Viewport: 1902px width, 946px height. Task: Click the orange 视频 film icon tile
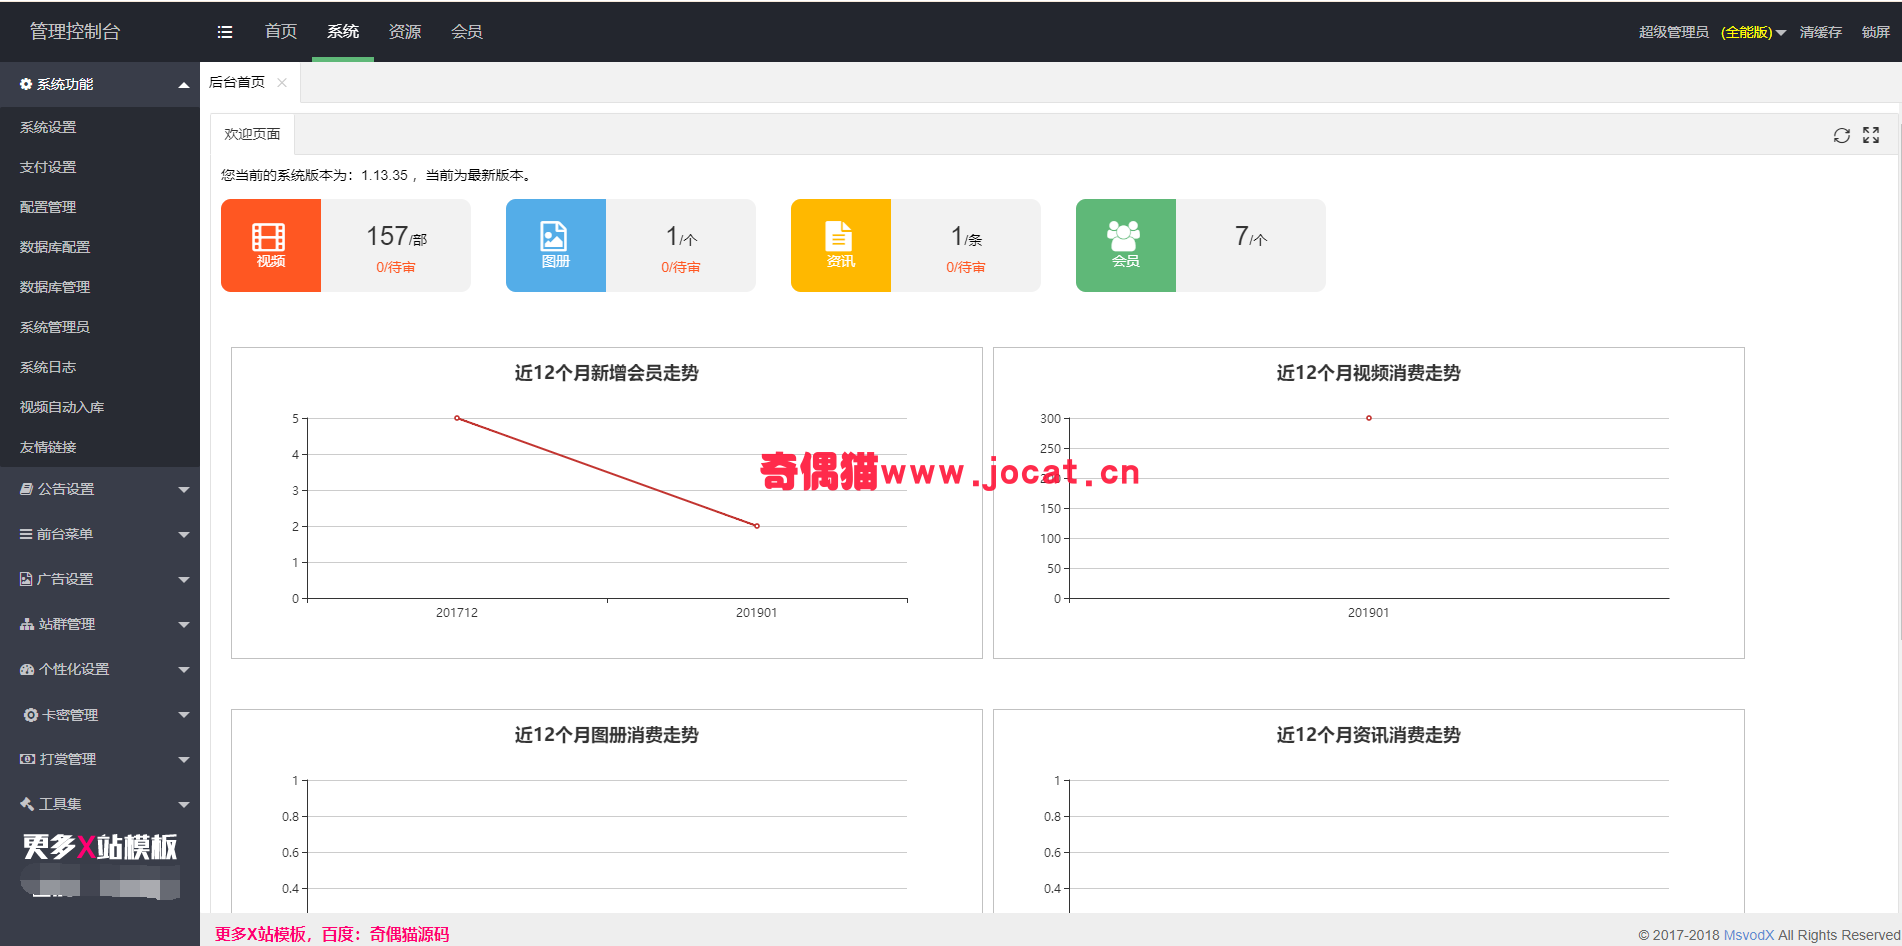tap(271, 245)
